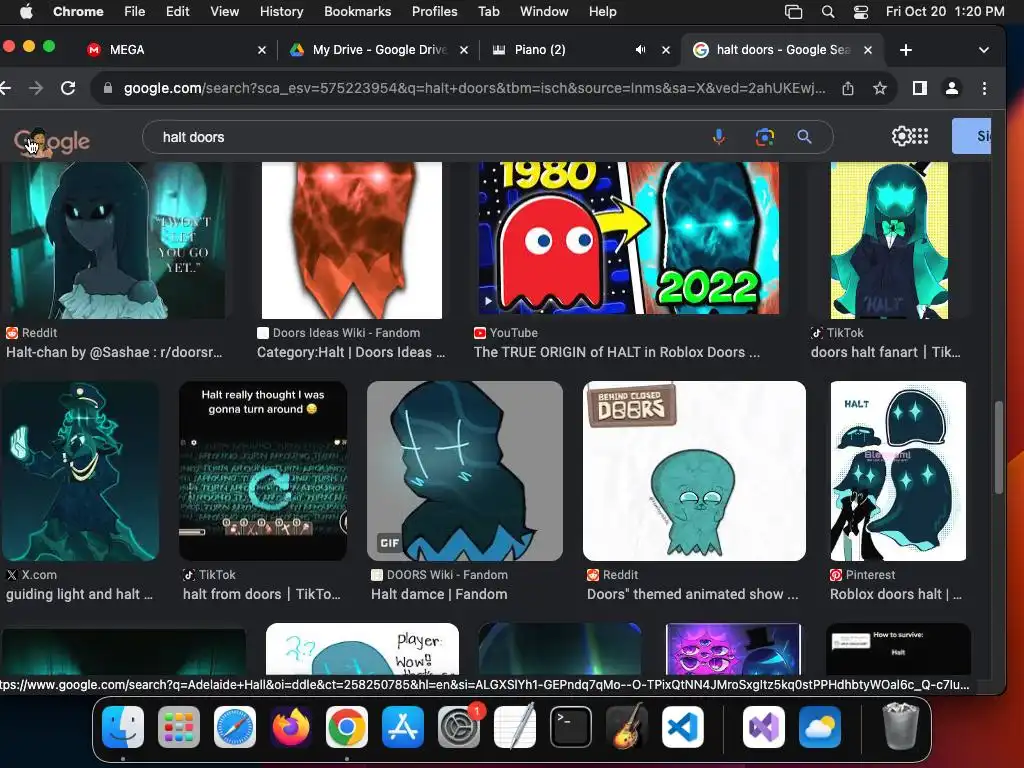
Task: Toggle the Chrome side panel
Action: click(x=920, y=88)
